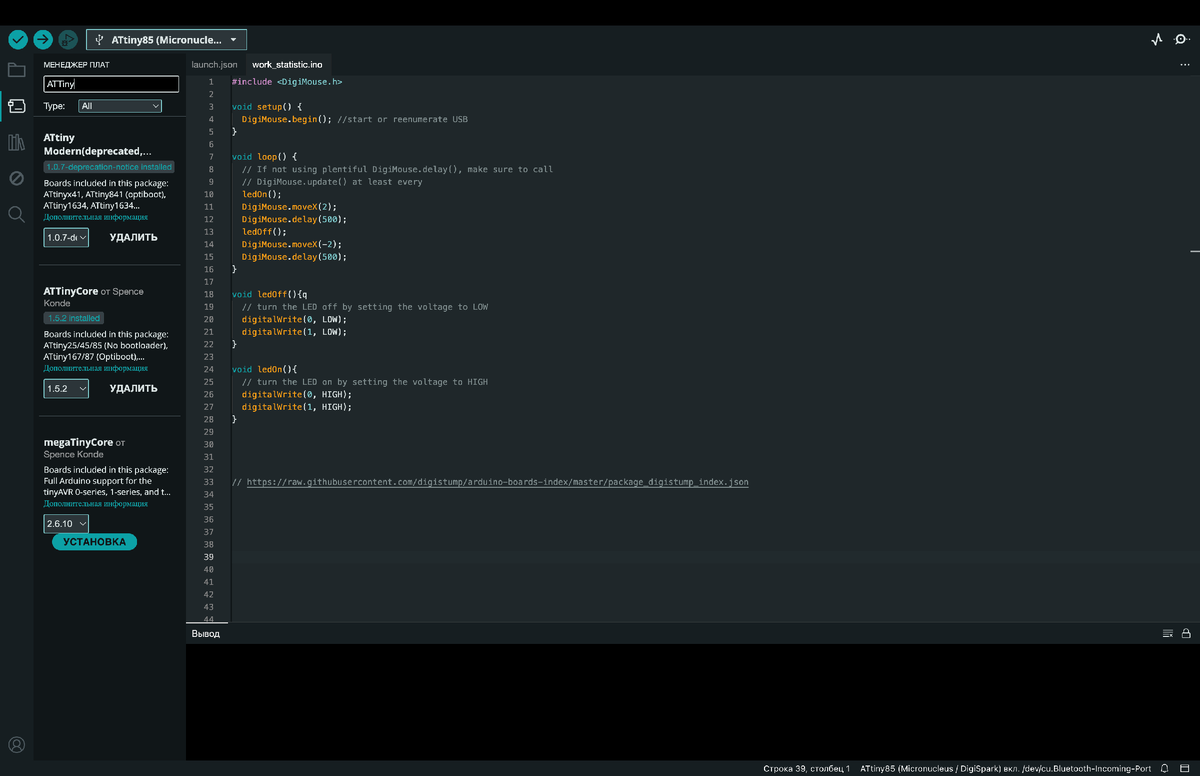Open the Debug sidebar panel
This screenshot has width=1200, height=776.
click(x=16, y=178)
